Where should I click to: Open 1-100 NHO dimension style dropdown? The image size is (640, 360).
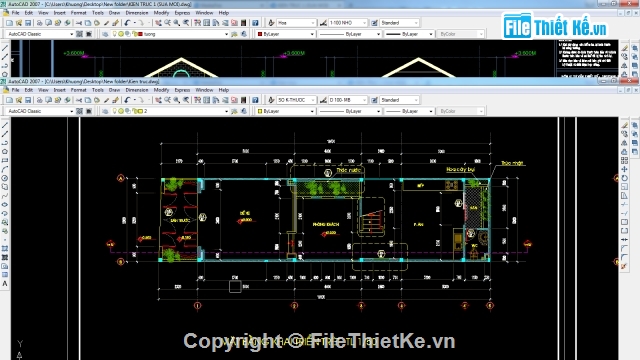point(364,23)
